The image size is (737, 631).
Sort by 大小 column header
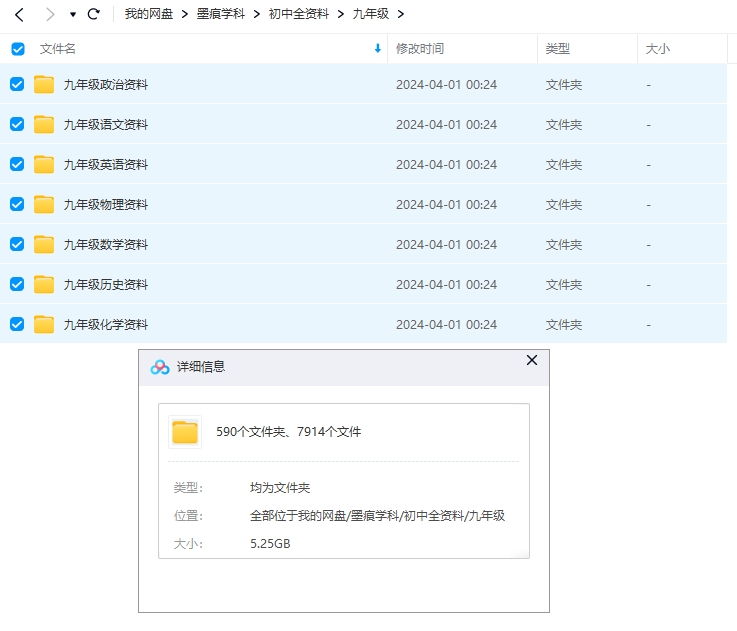(x=658, y=49)
